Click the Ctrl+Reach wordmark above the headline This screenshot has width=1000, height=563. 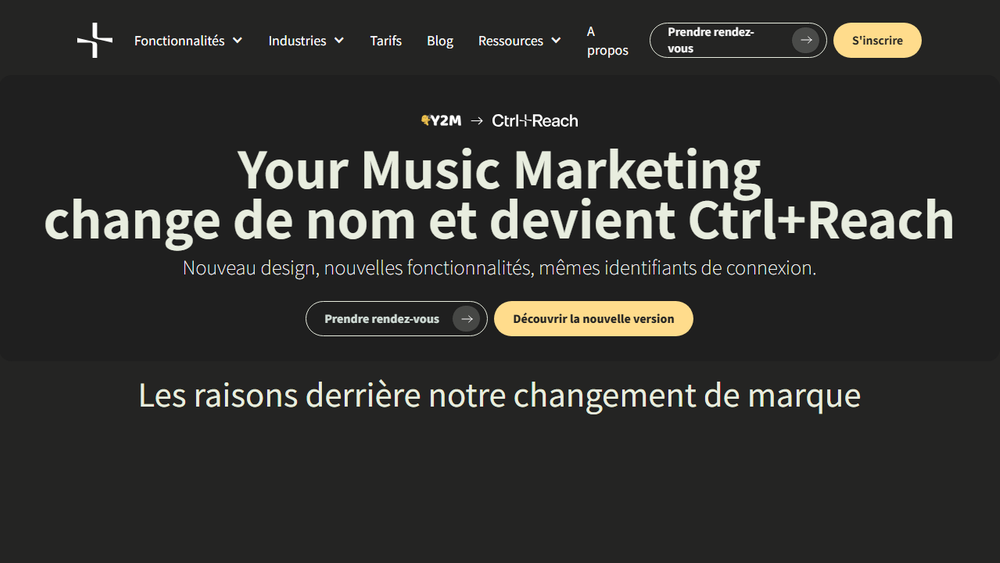tap(534, 121)
